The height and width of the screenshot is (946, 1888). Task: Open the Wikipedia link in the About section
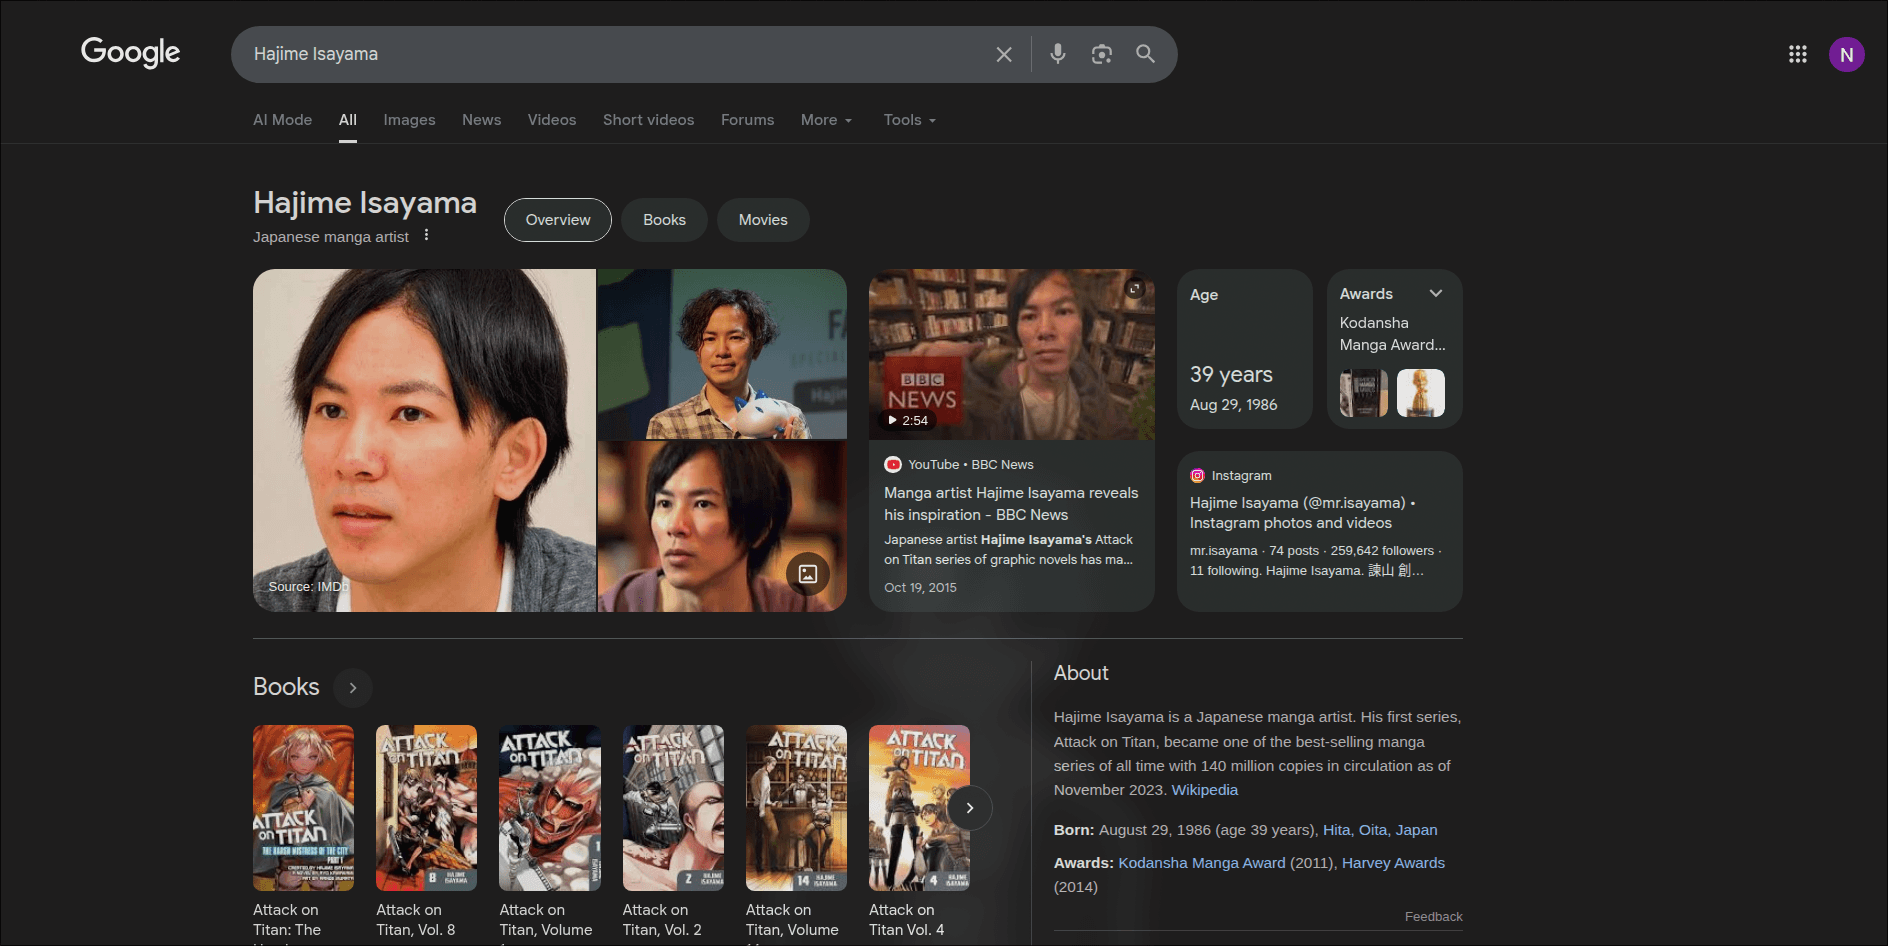pyautogui.click(x=1204, y=789)
